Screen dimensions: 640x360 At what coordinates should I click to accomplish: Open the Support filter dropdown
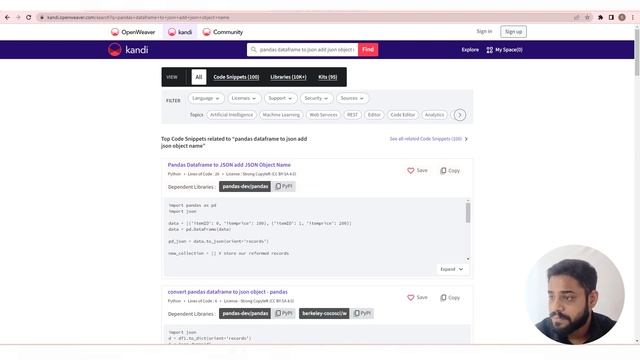click(x=280, y=98)
